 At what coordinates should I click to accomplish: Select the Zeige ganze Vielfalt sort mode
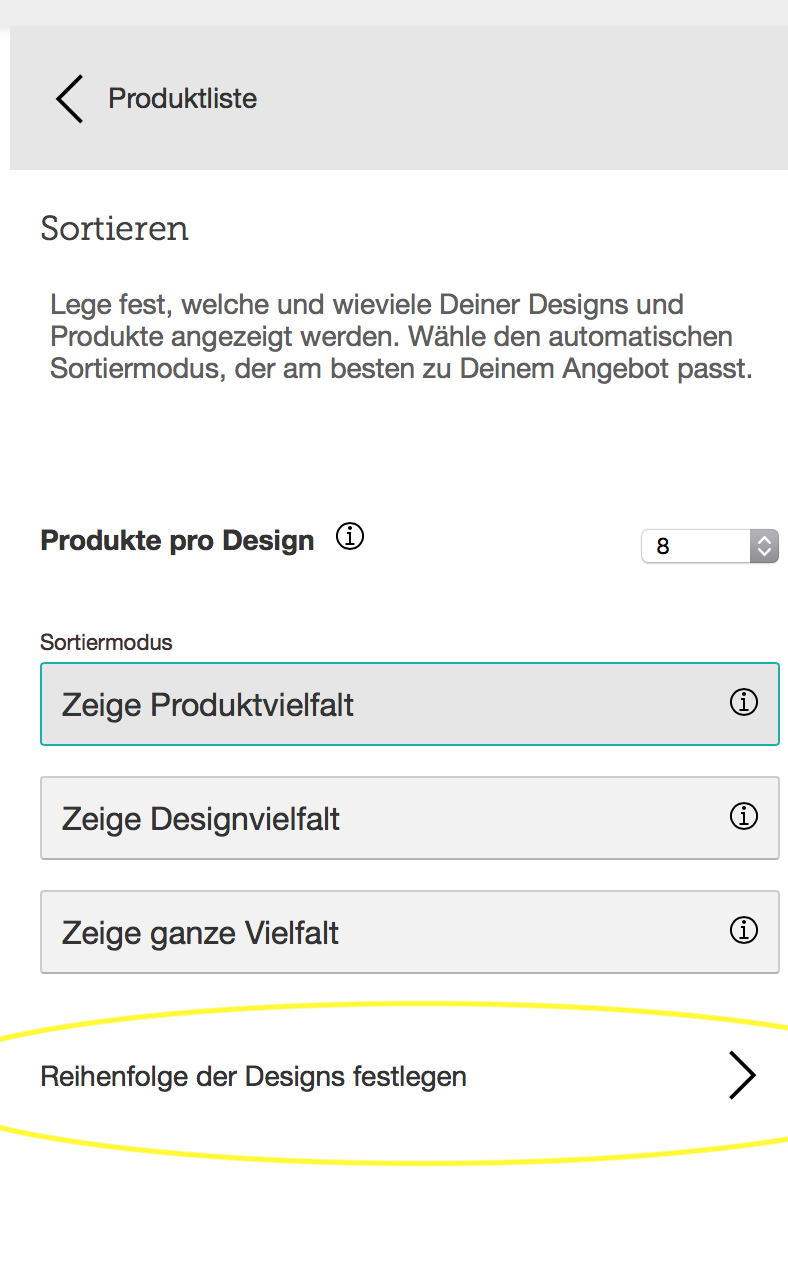(380, 932)
